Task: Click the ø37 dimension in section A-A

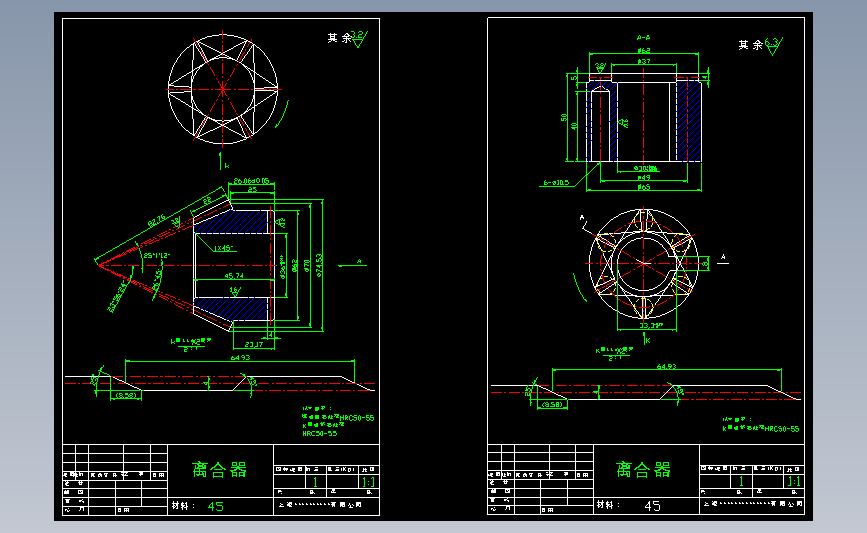Action: pos(644,61)
